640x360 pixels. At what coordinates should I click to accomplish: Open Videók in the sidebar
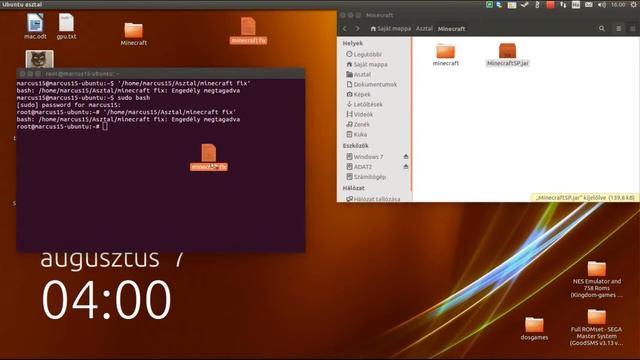pos(360,114)
